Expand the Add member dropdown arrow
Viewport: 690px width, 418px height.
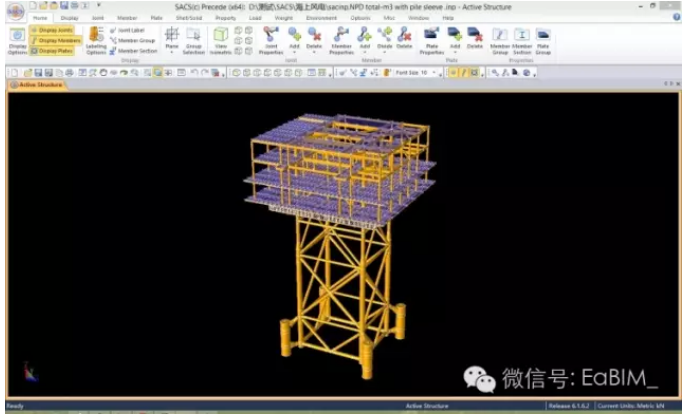coord(365,52)
